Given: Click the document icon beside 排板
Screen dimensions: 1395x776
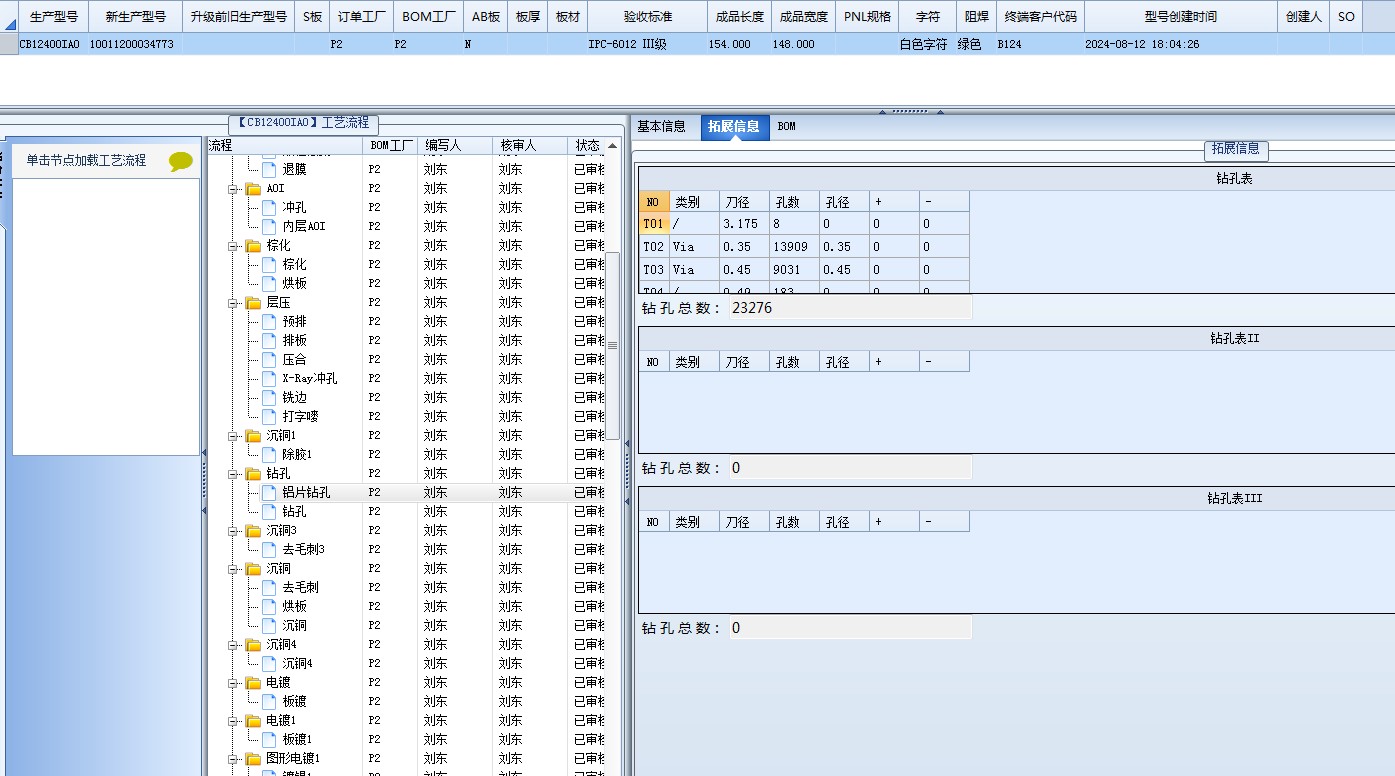Looking at the screenshot, I should tap(269, 341).
